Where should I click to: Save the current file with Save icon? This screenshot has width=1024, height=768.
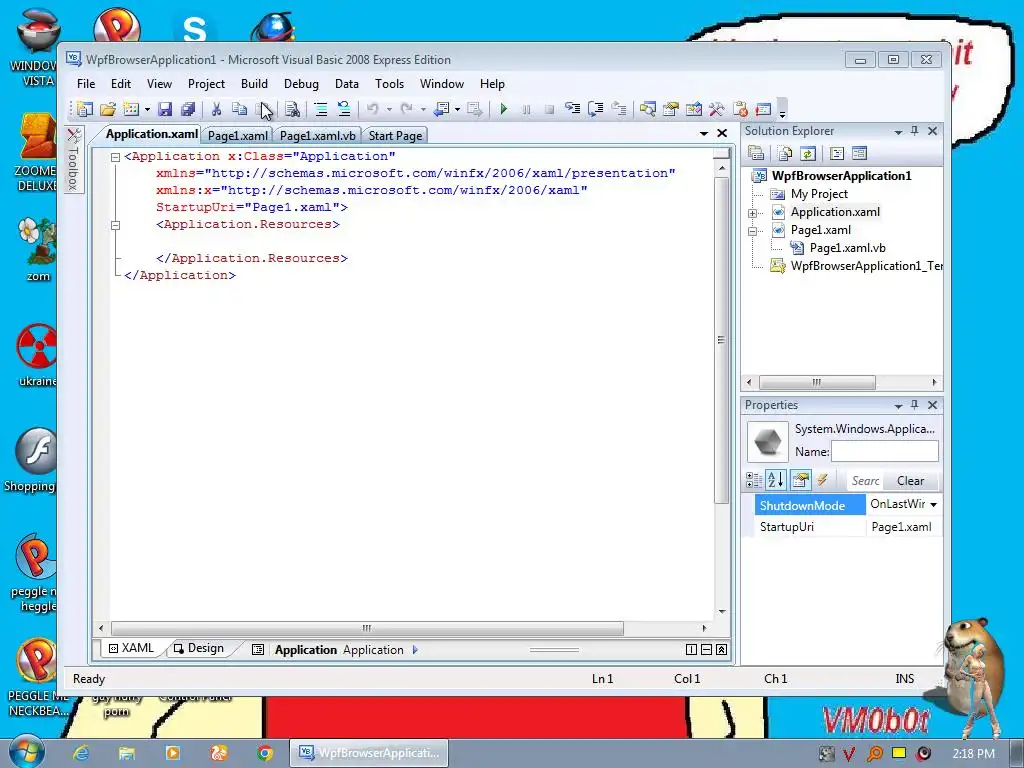coord(165,109)
